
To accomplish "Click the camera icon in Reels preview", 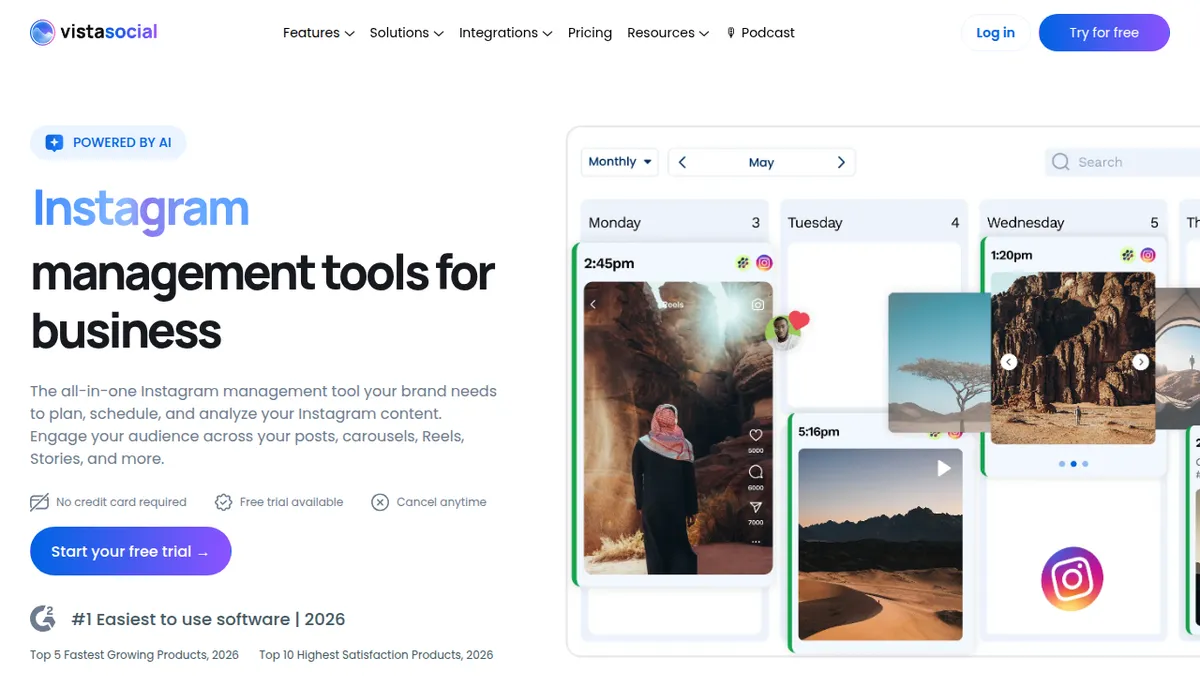I will (758, 304).
